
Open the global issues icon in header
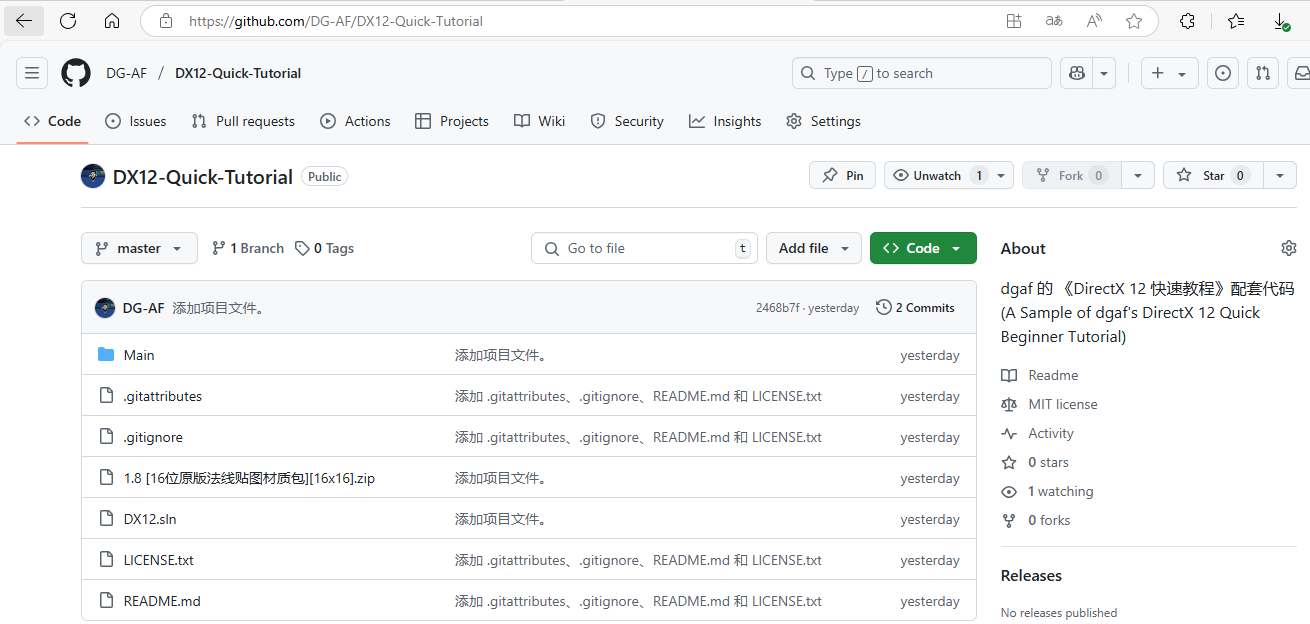pyautogui.click(x=1222, y=73)
